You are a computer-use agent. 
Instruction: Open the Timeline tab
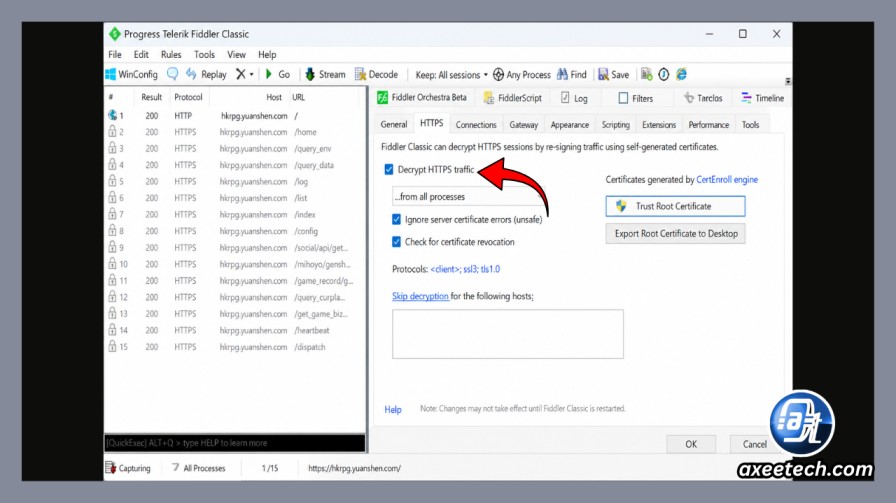click(x=762, y=98)
